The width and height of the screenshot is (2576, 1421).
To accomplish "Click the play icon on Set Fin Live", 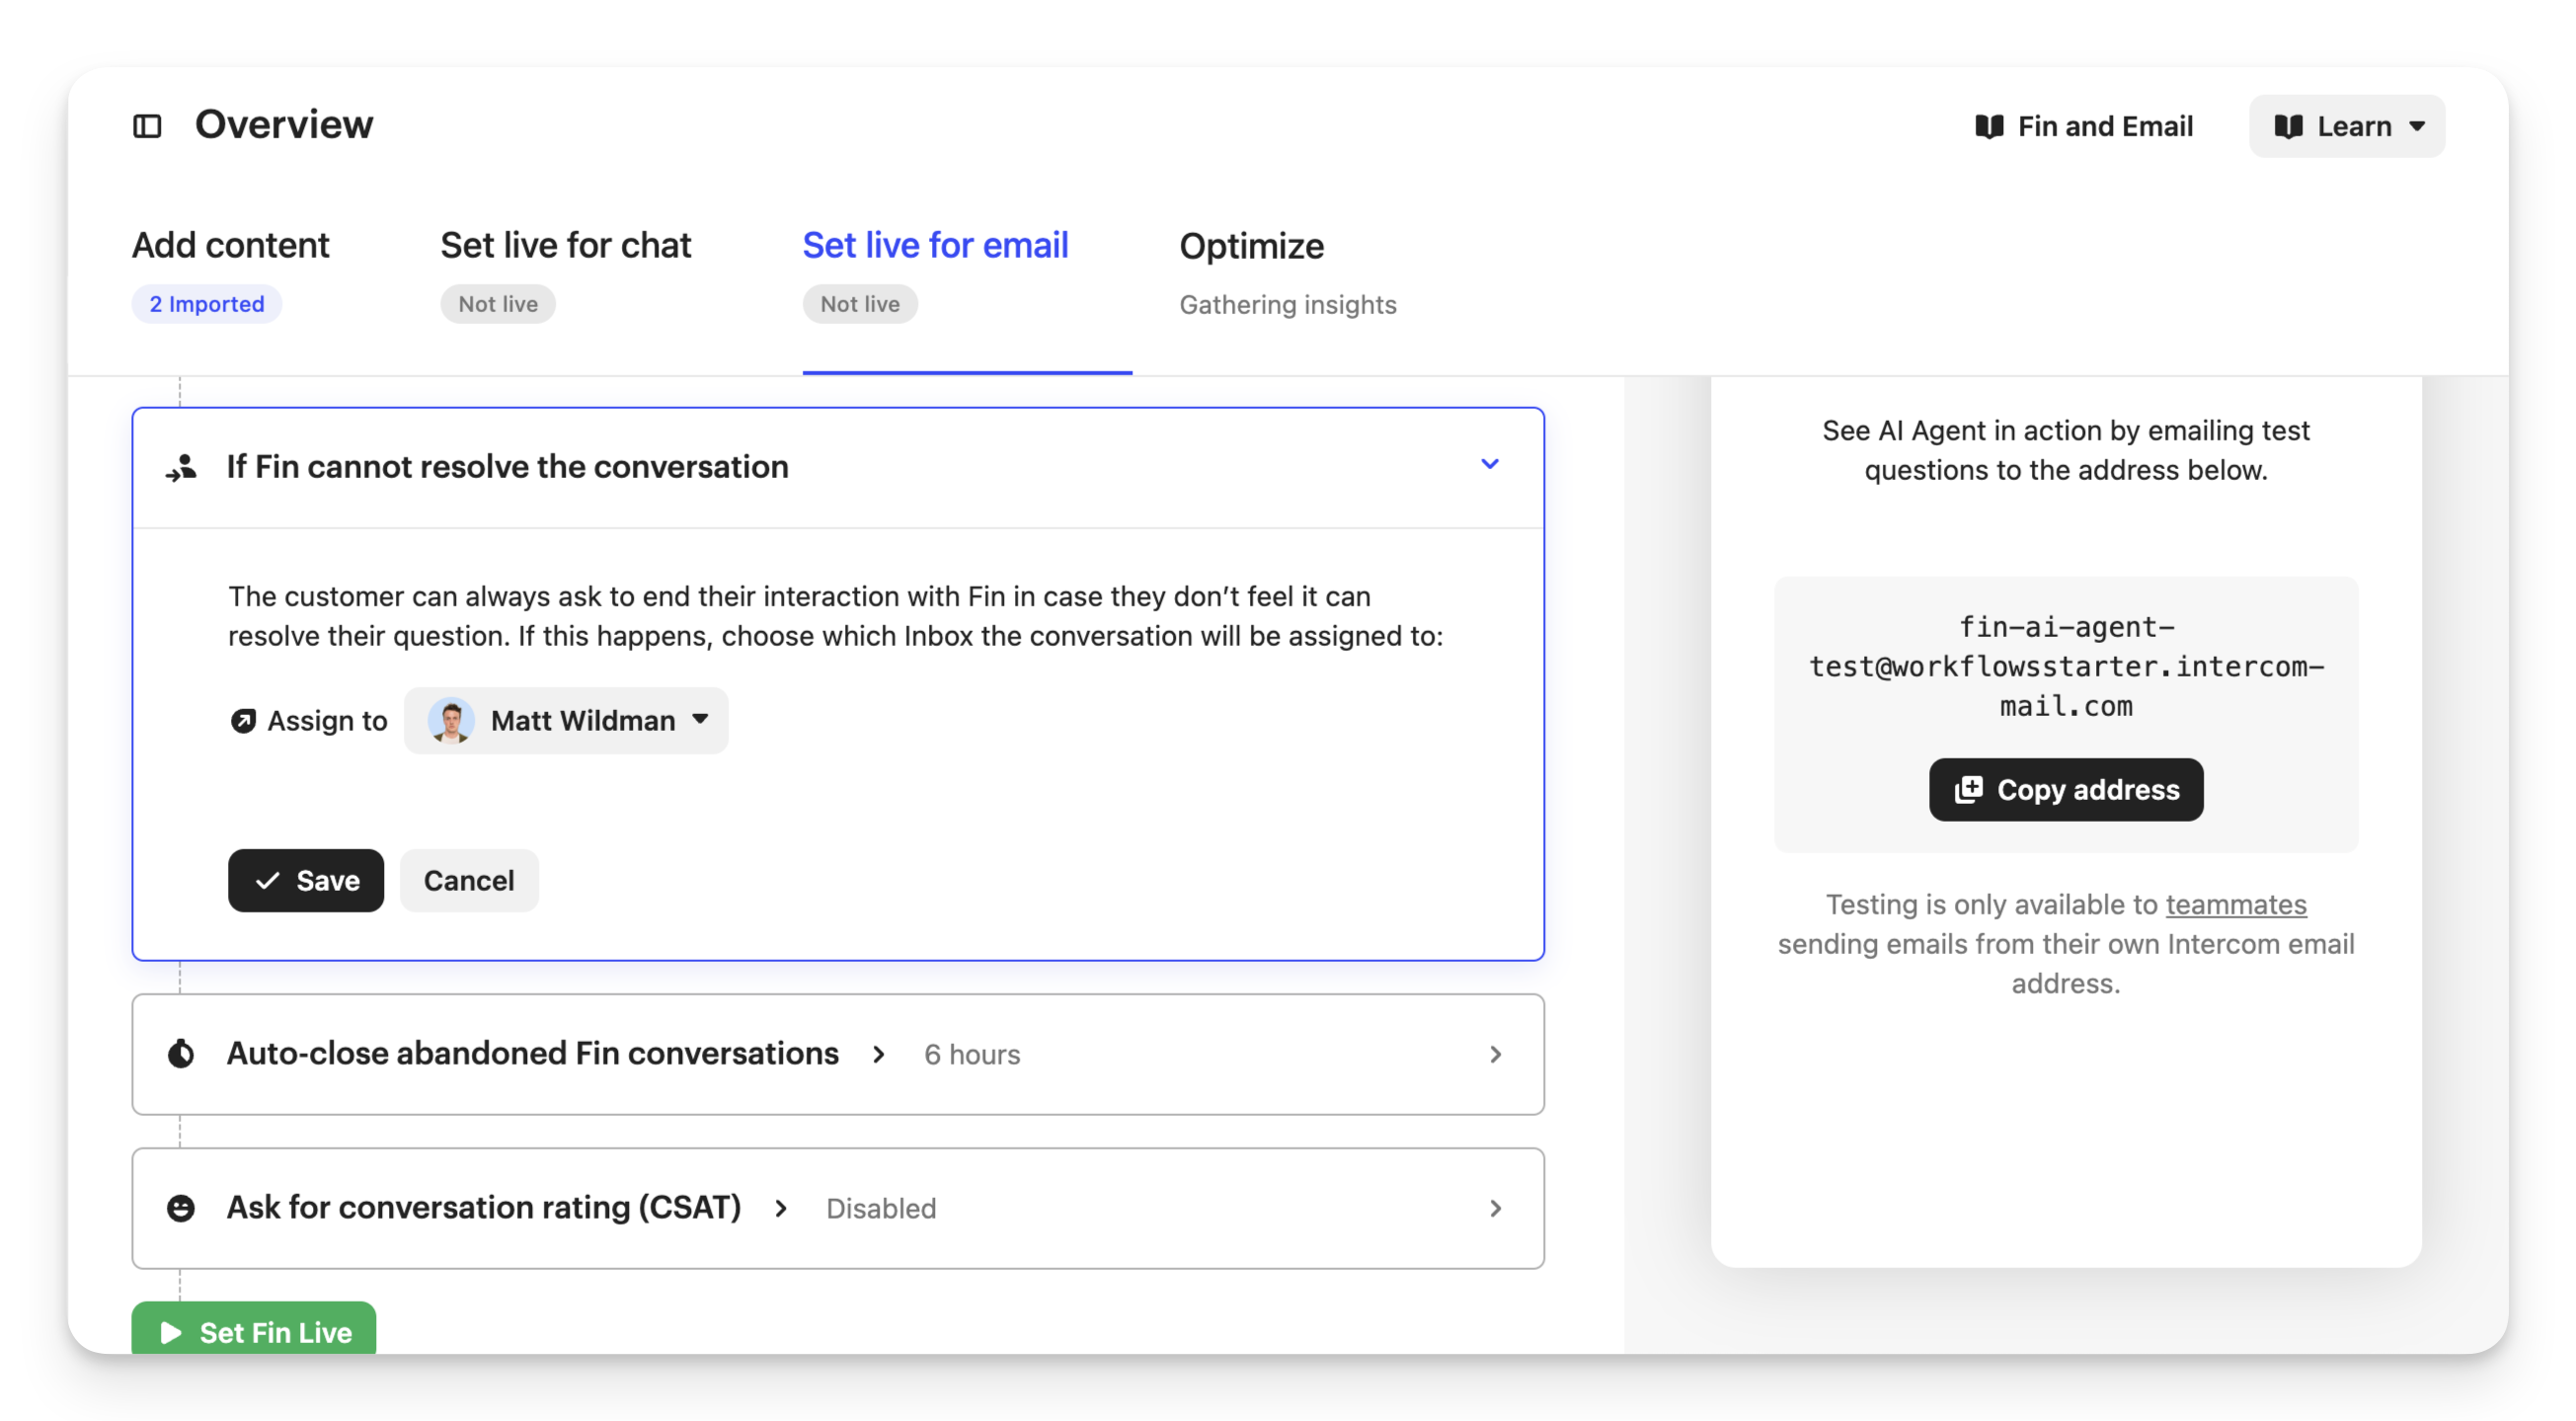I will tap(171, 1332).
